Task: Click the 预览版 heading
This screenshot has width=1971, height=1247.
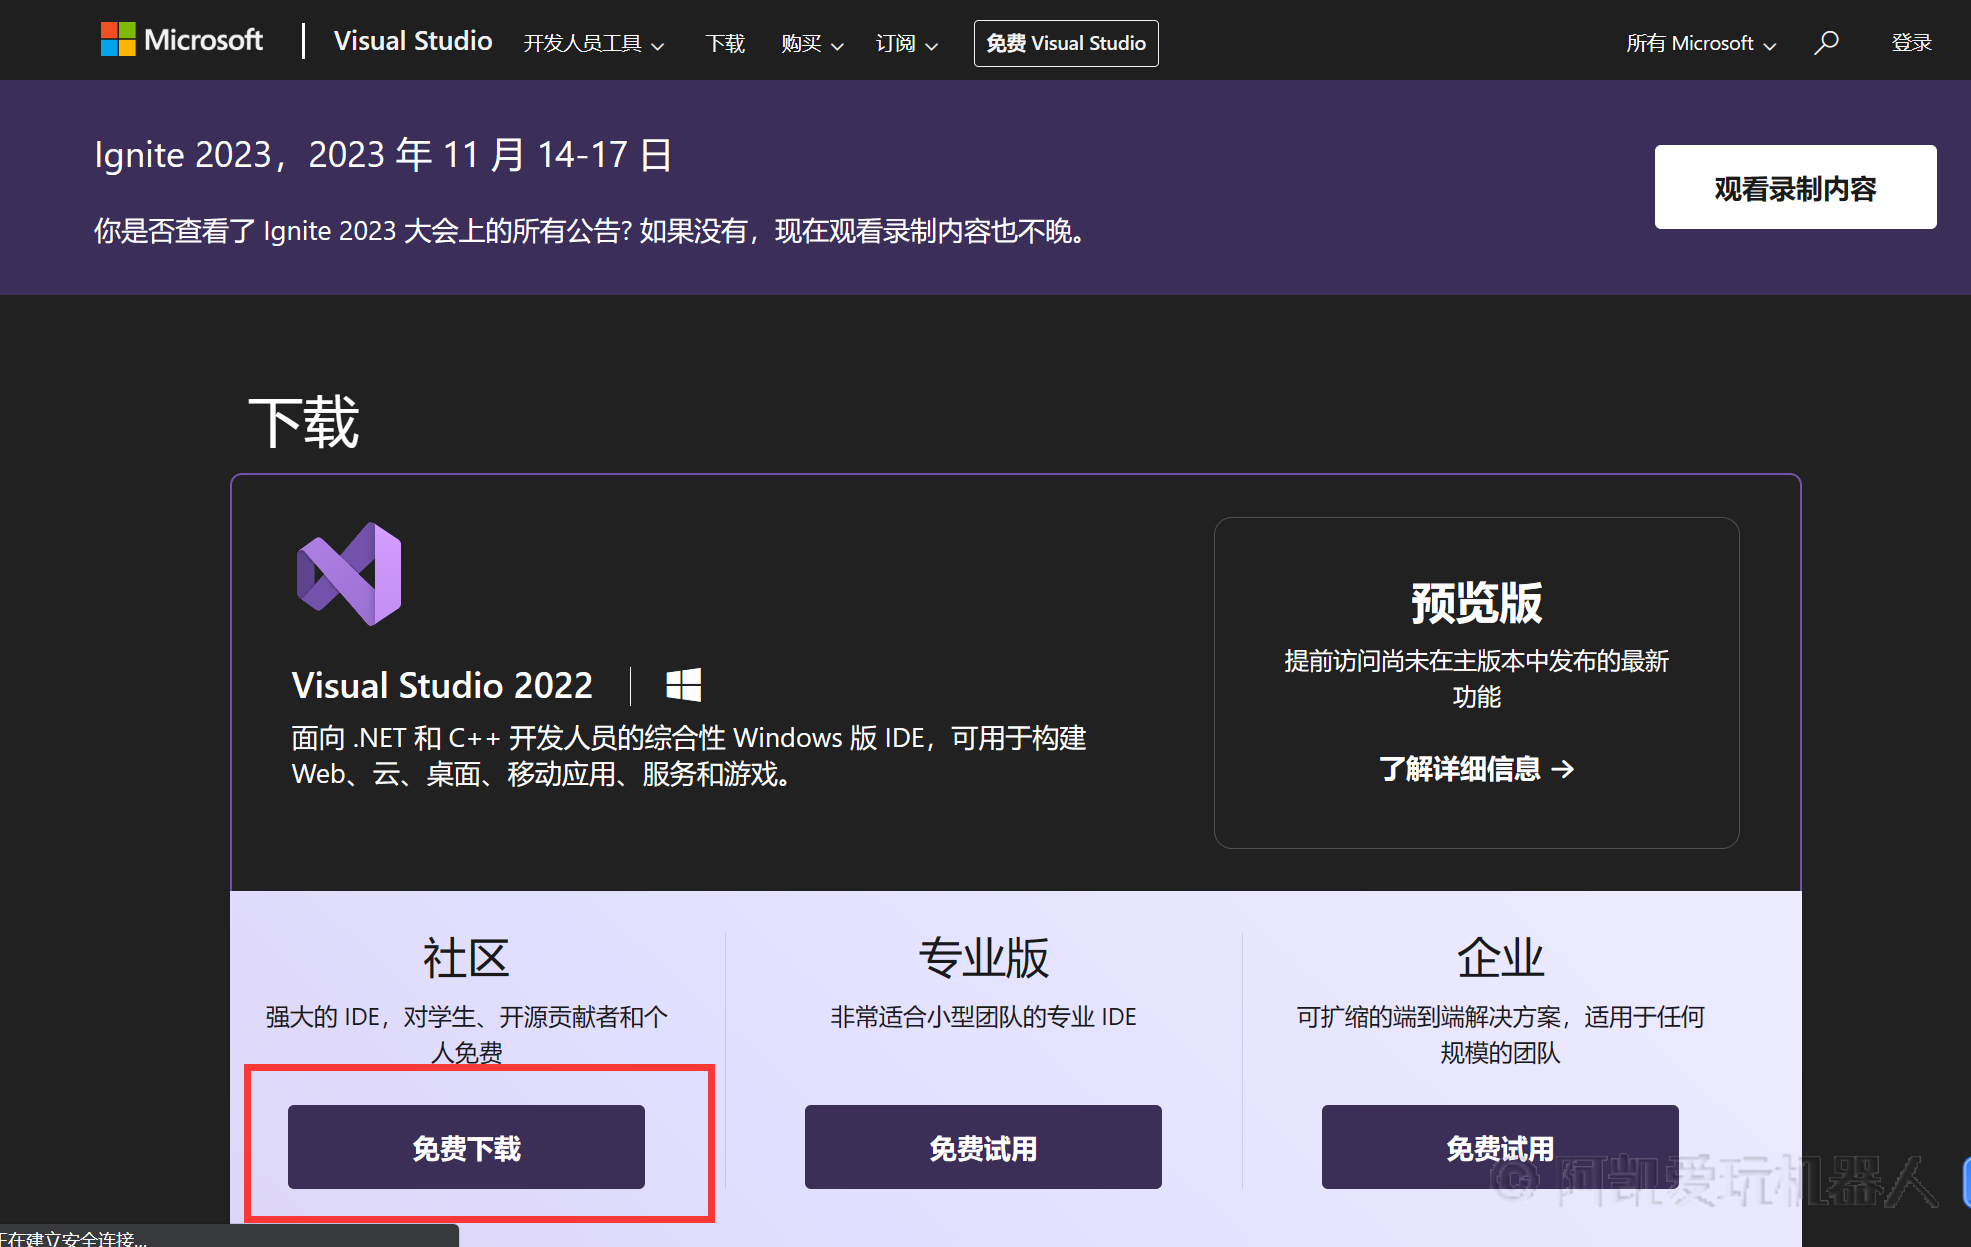Action: 1476,603
